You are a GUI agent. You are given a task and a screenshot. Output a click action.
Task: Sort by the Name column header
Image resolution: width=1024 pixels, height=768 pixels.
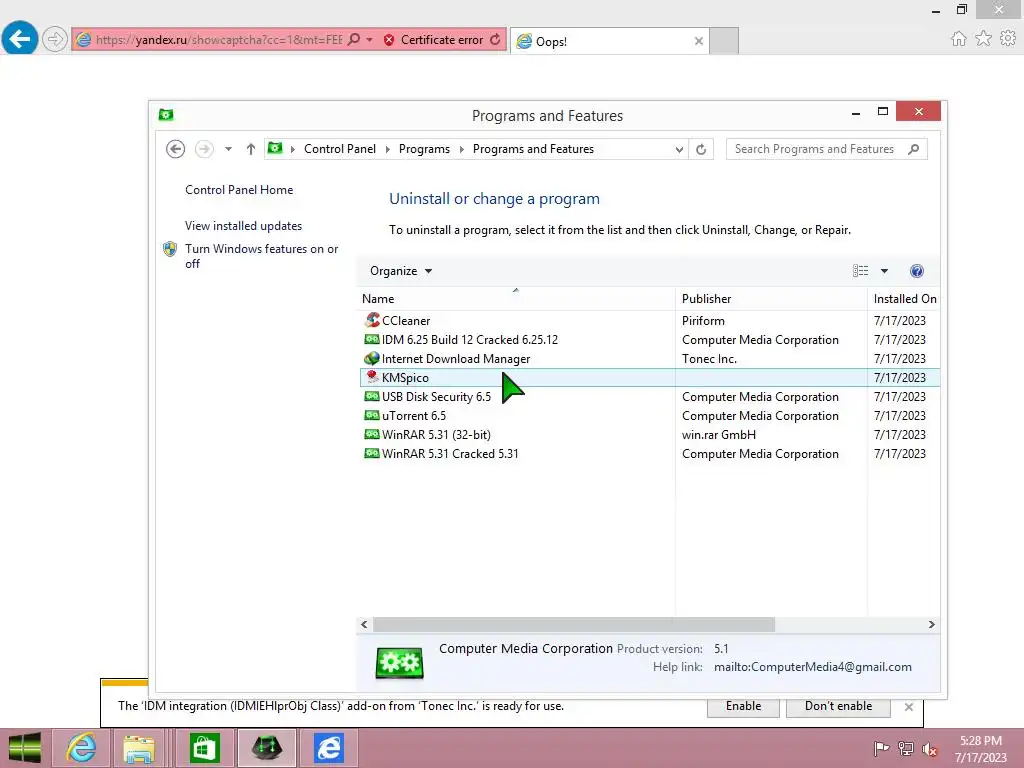tap(516, 298)
